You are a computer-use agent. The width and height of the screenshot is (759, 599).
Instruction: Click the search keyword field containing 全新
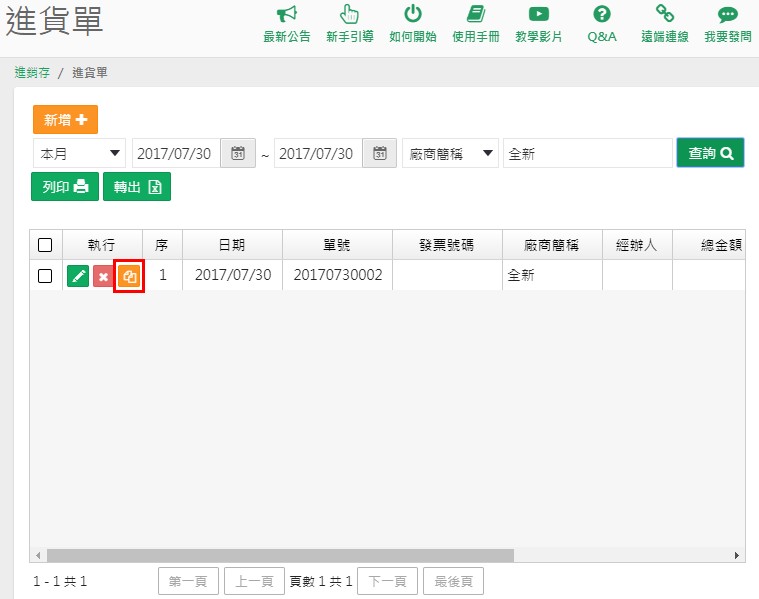[588, 153]
